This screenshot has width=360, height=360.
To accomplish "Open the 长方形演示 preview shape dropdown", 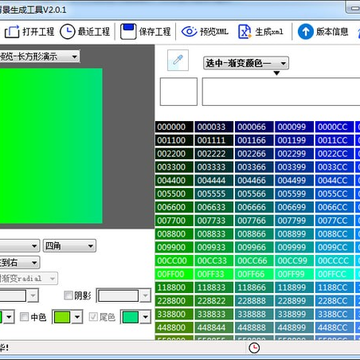I will coord(39,57).
